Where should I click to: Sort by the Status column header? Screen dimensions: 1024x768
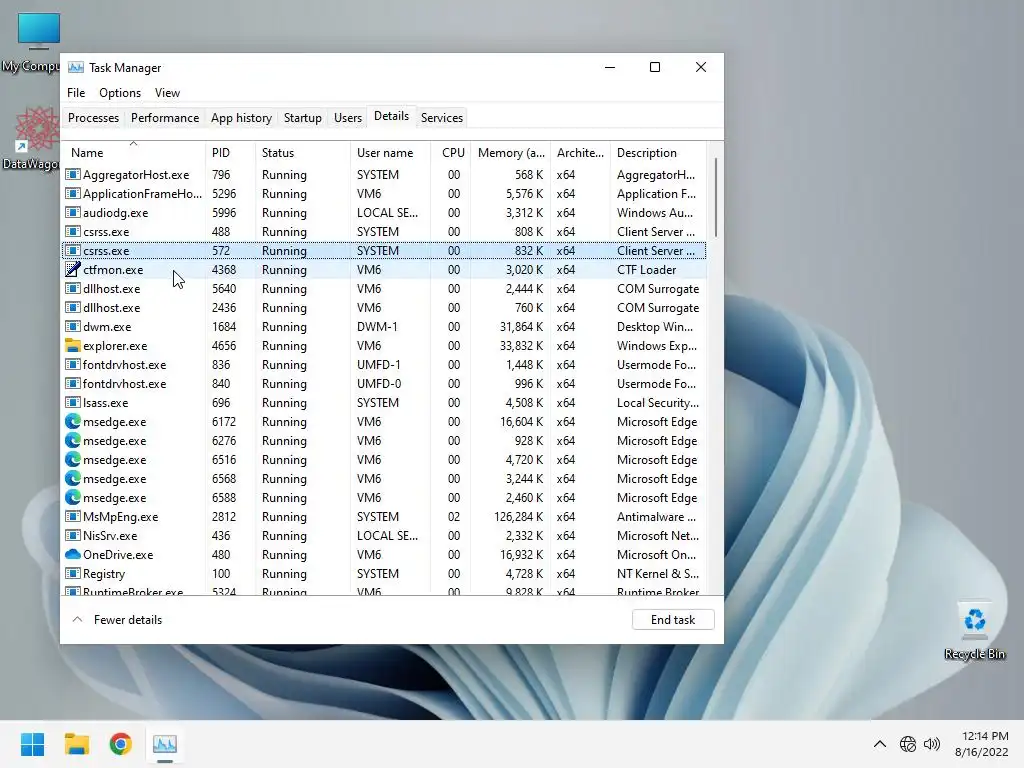point(302,153)
